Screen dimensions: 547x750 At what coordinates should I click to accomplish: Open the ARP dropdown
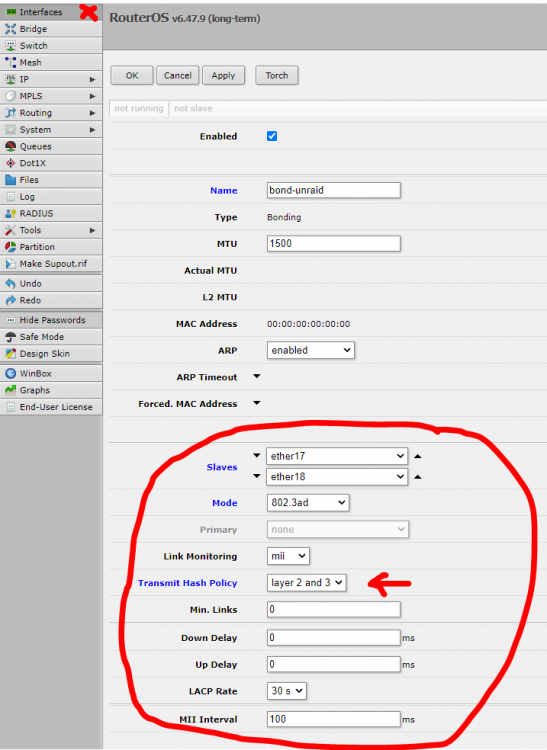(x=311, y=350)
